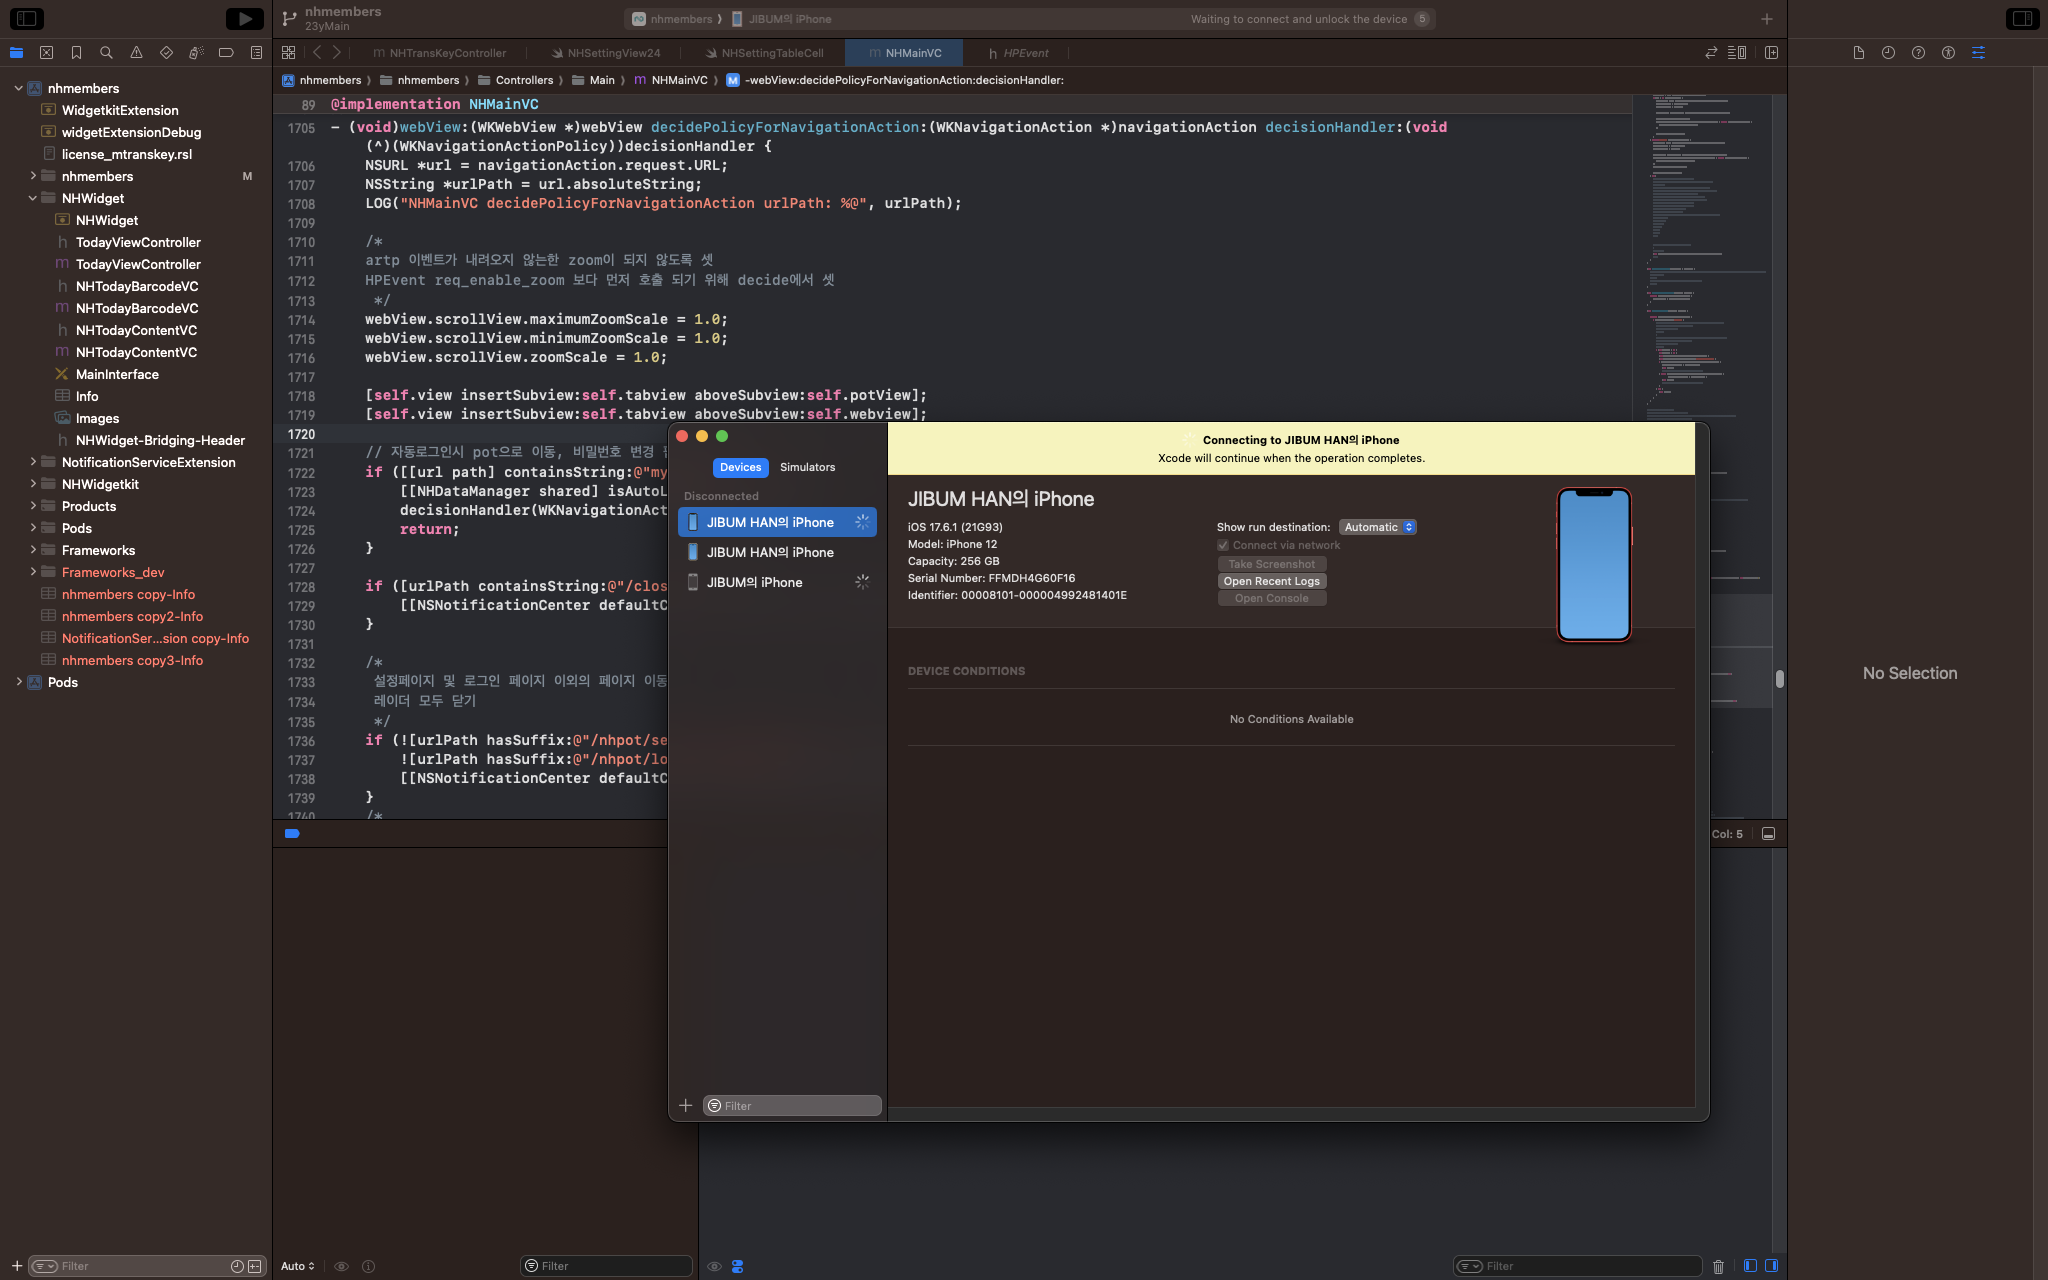Open the Find navigator magnifier icon
This screenshot has width=2048, height=1280.
pos(106,53)
